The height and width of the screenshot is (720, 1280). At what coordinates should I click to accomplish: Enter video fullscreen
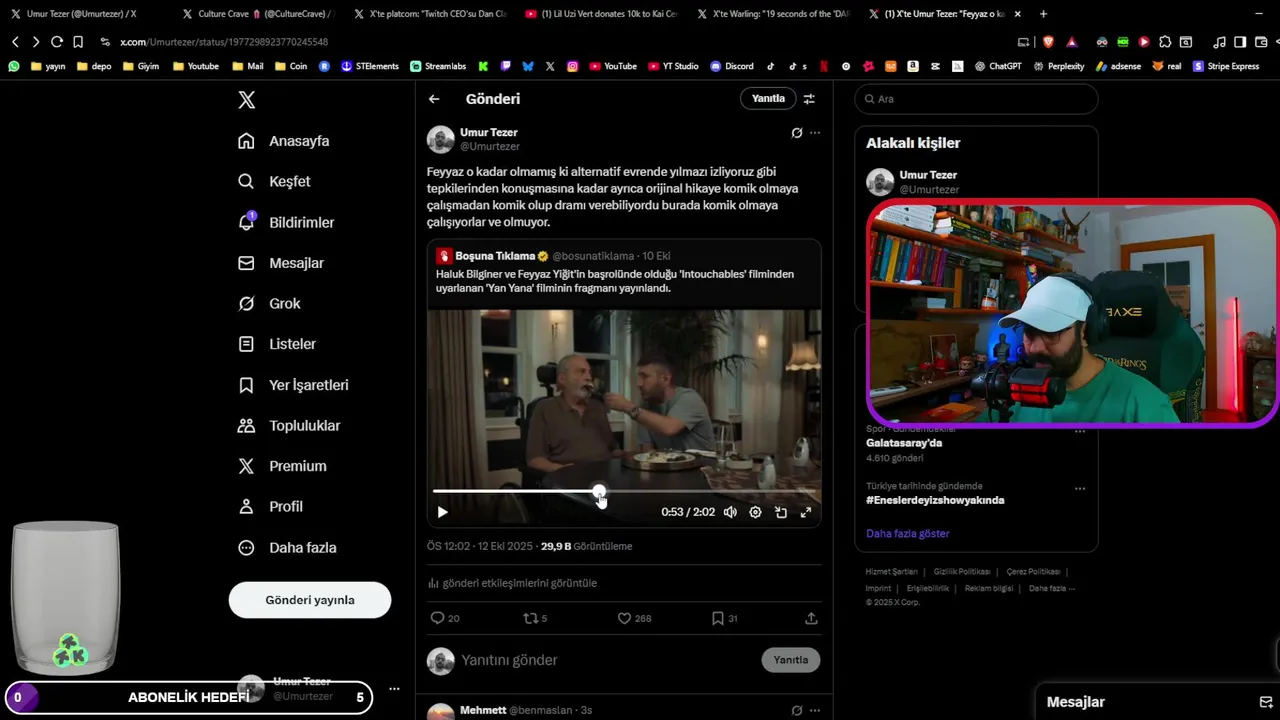806,512
